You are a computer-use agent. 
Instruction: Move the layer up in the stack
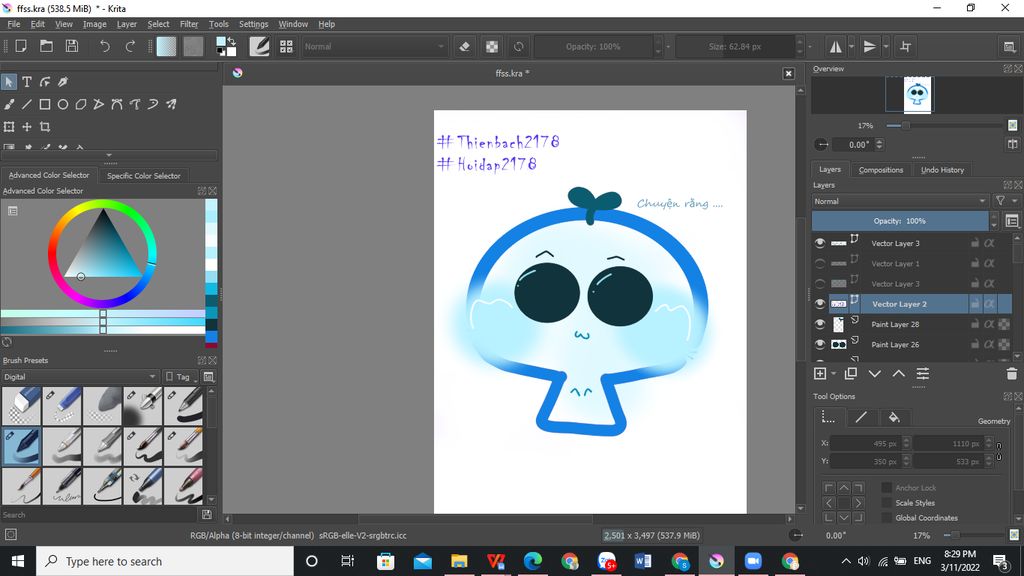[899, 374]
